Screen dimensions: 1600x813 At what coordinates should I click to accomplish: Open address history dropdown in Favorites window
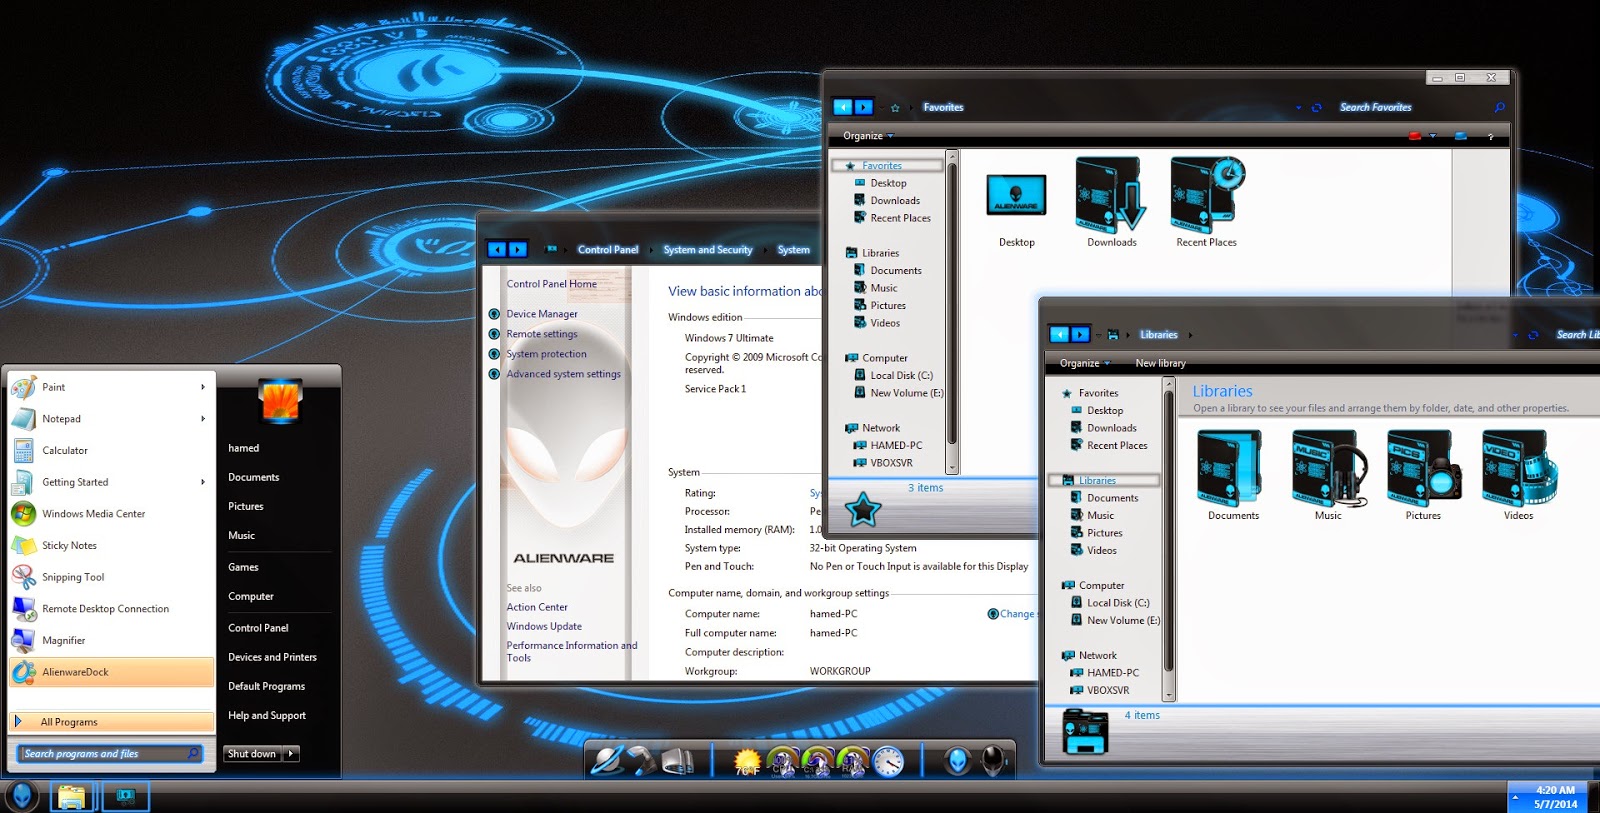click(1298, 108)
